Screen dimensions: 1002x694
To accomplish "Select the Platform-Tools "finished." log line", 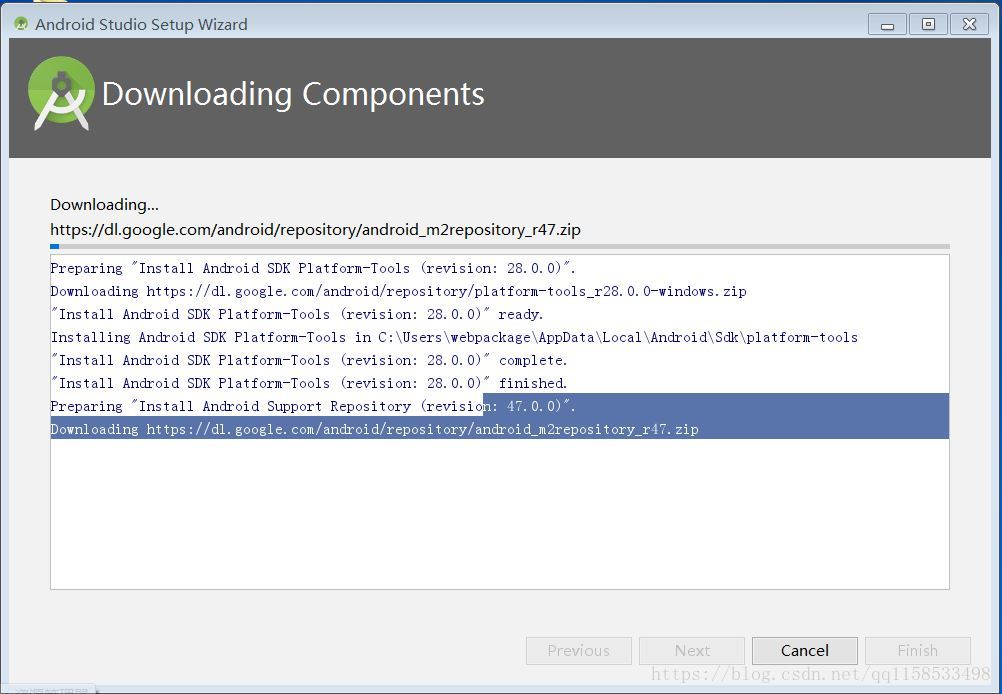I will coord(309,383).
